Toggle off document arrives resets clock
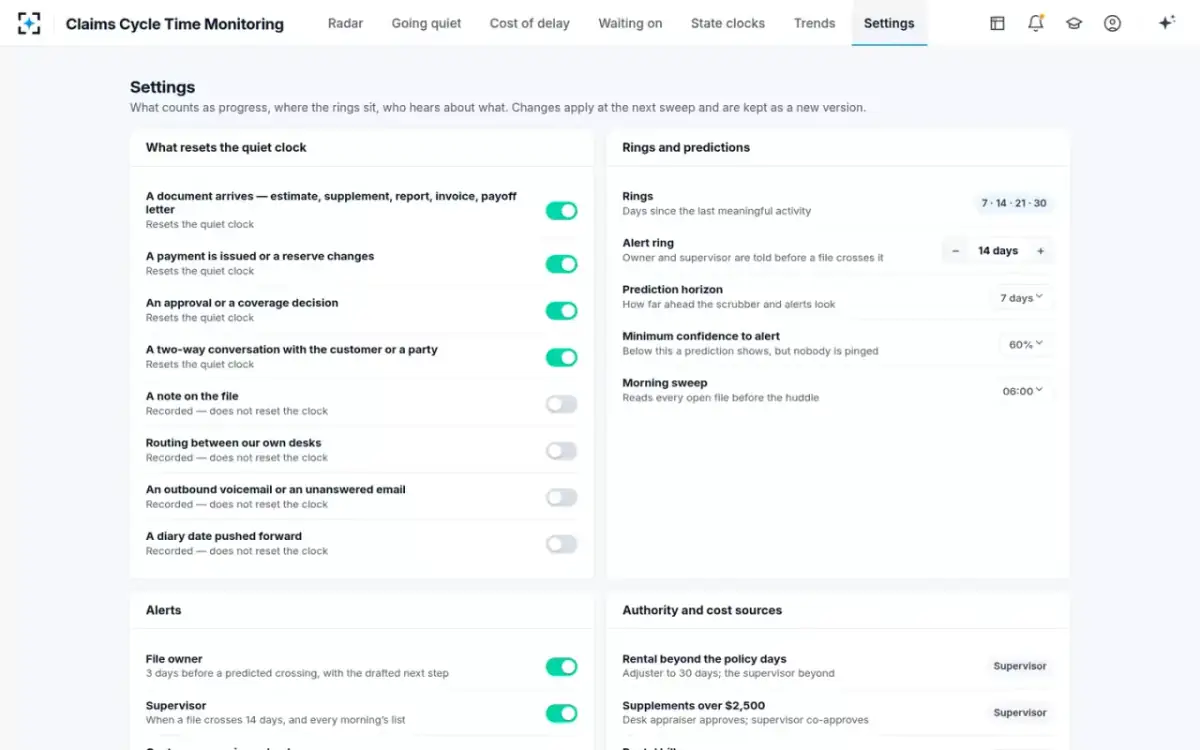 coord(561,211)
